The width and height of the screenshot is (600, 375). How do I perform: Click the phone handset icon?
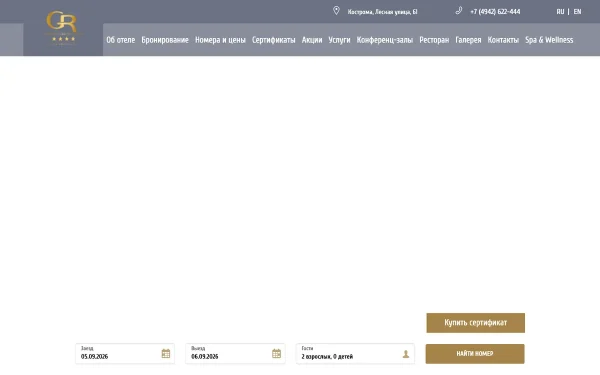click(x=459, y=11)
